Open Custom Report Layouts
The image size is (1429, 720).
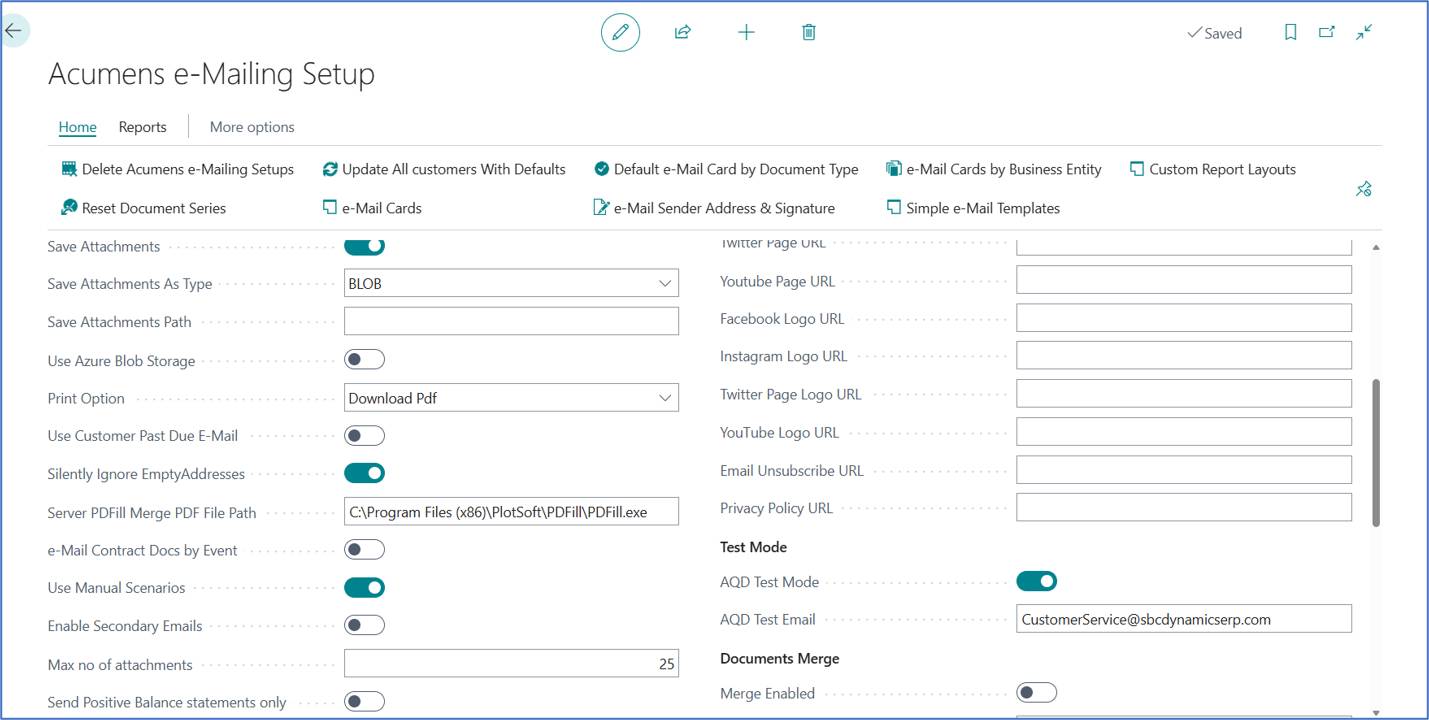click(1212, 169)
